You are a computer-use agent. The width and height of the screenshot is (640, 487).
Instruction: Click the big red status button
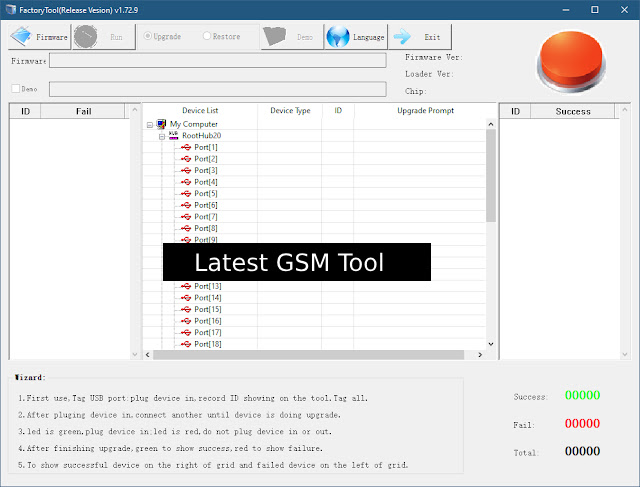coord(571,61)
